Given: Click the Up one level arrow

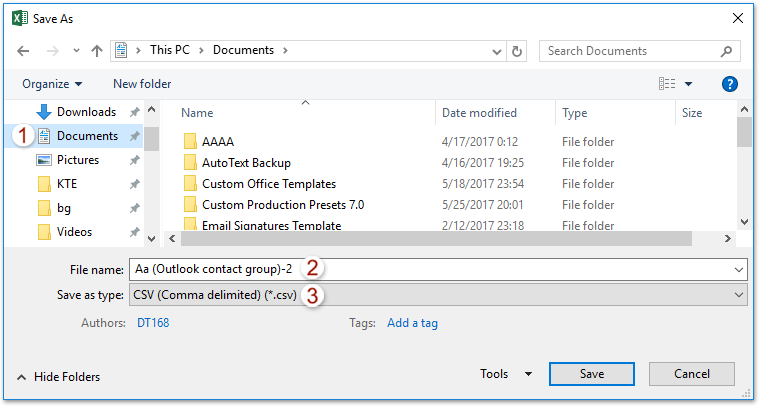Looking at the screenshot, I should [97, 51].
